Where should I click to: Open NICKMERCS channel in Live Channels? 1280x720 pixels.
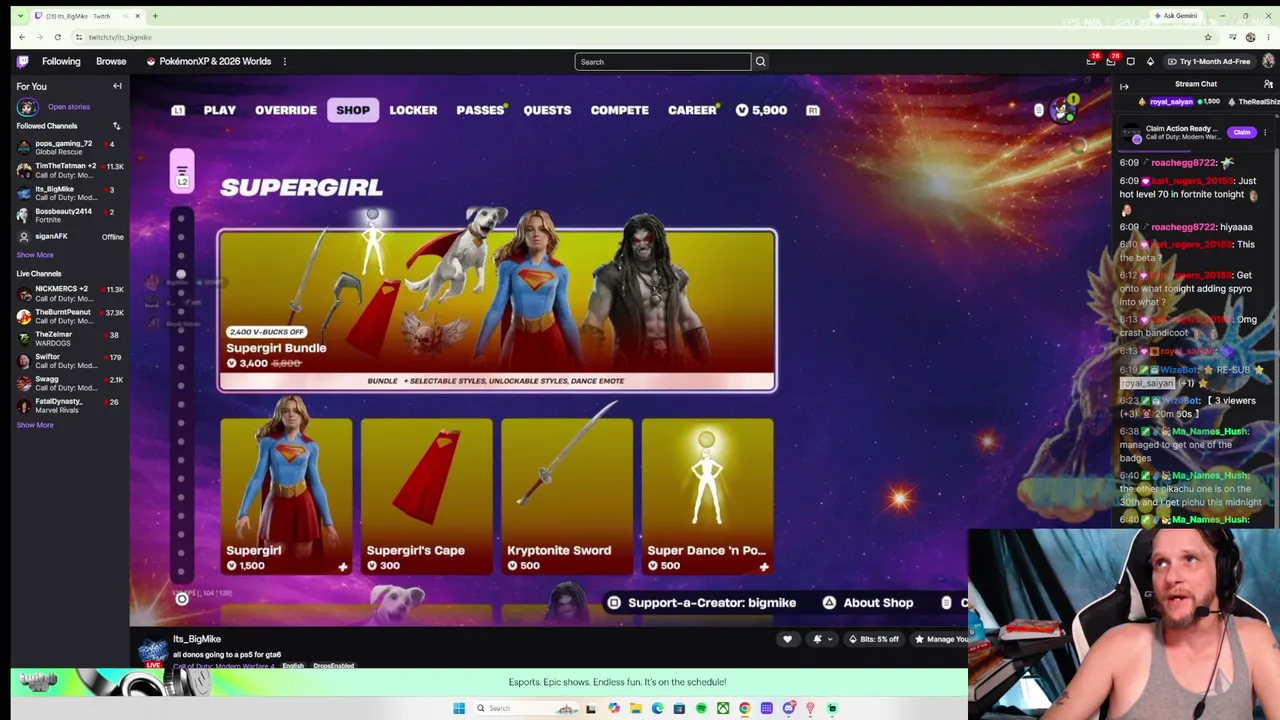70,294
